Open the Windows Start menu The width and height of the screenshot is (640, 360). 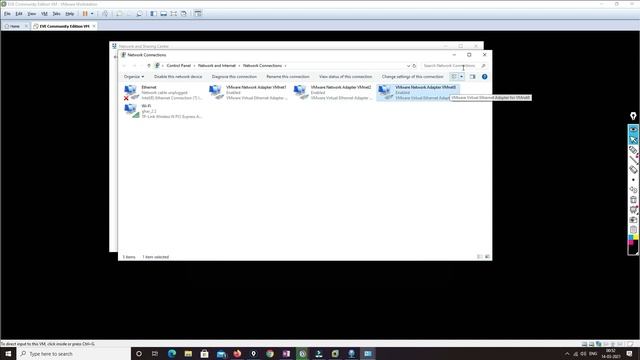(x=8, y=354)
